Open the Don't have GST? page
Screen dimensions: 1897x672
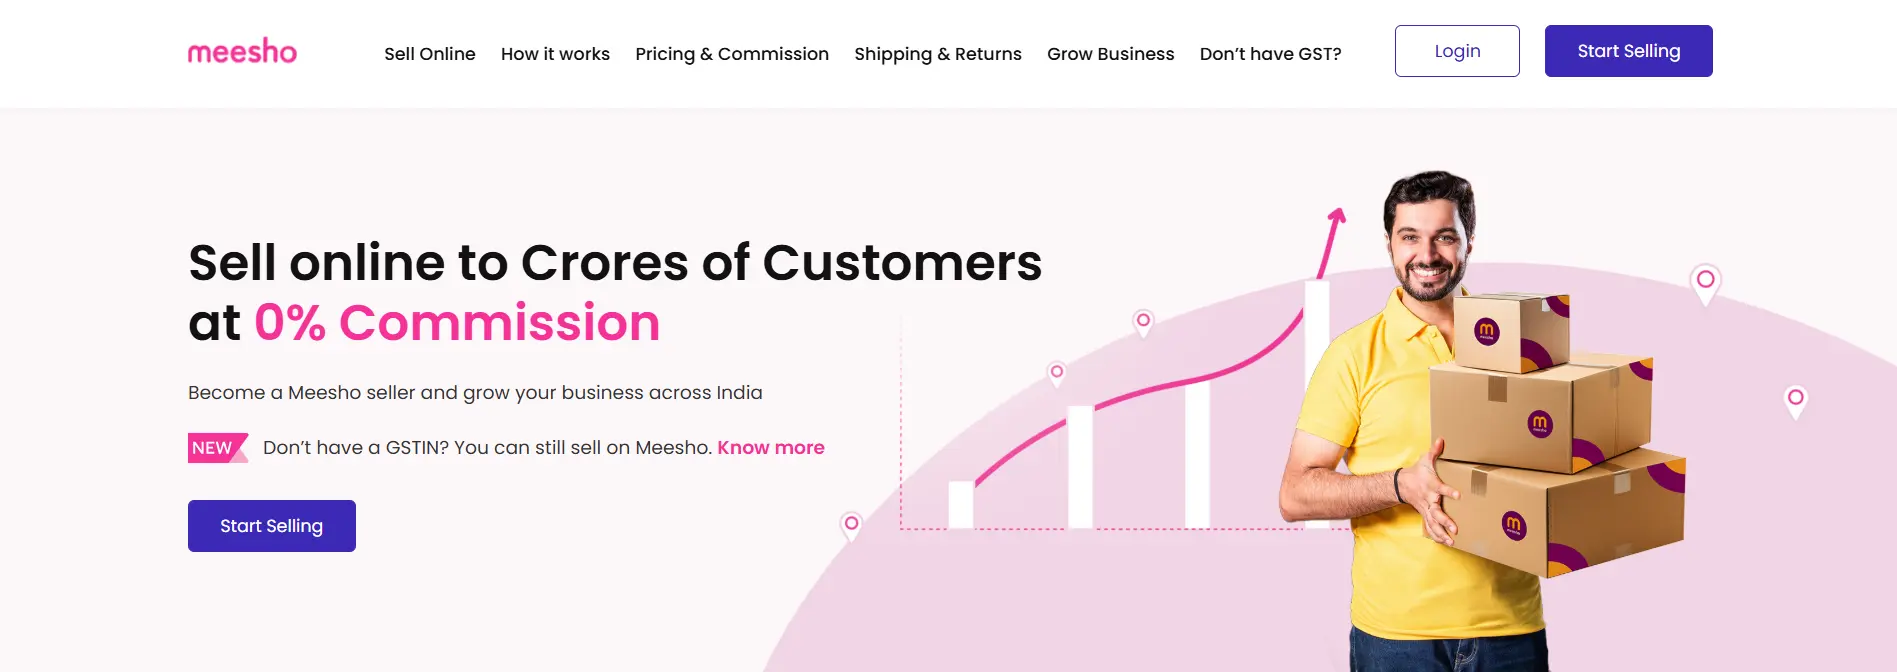1270,54
